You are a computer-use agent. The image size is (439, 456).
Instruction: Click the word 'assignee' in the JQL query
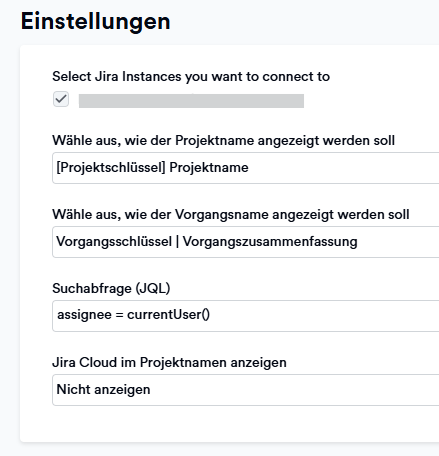[84, 315]
